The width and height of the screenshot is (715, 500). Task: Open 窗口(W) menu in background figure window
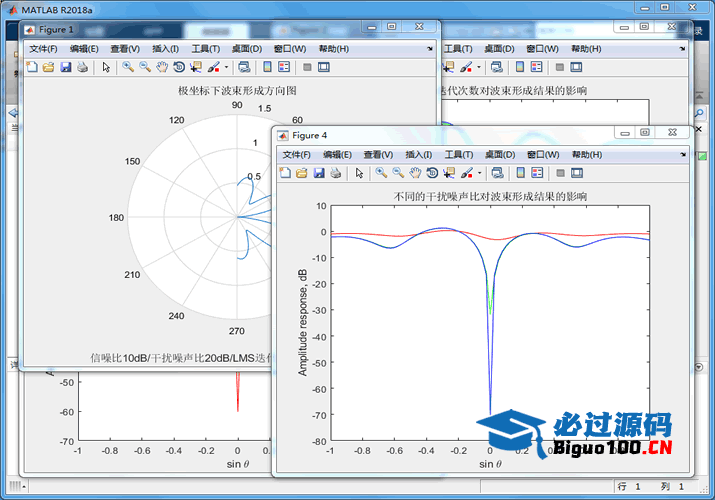542,49
